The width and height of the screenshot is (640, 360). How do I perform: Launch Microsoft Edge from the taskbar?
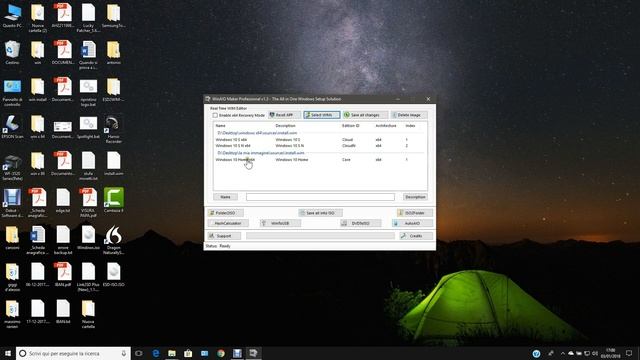(x=156, y=353)
